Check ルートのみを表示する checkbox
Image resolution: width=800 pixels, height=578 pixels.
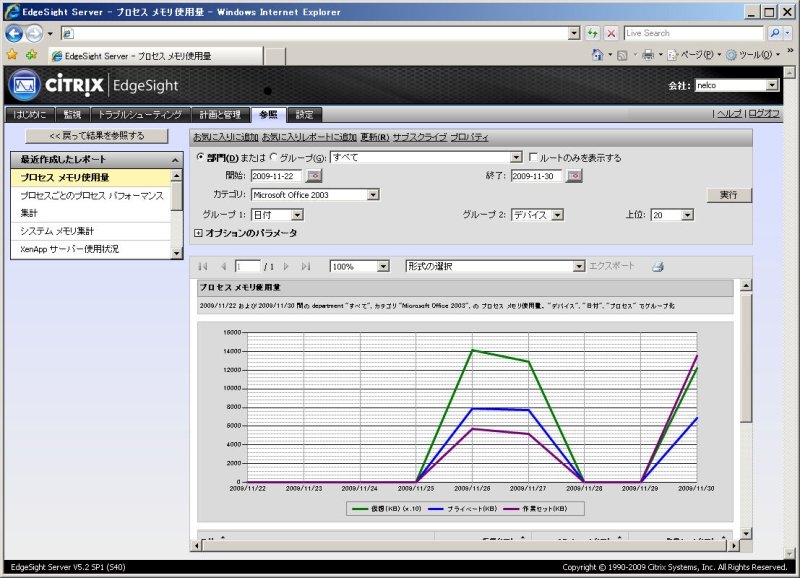coord(533,157)
